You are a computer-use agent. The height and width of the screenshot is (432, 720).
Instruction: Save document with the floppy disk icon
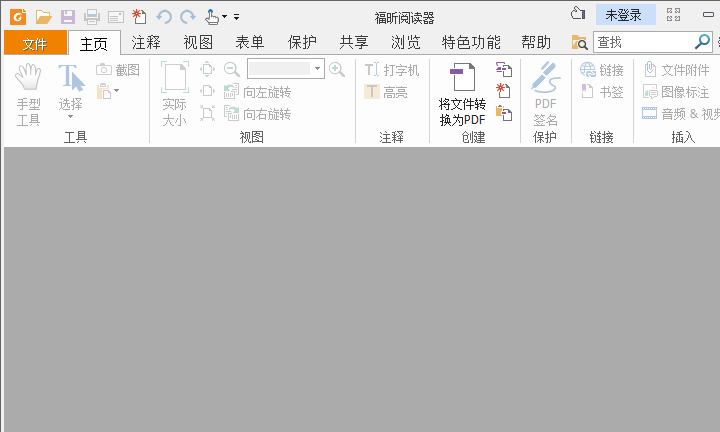pyautogui.click(x=68, y=17)
